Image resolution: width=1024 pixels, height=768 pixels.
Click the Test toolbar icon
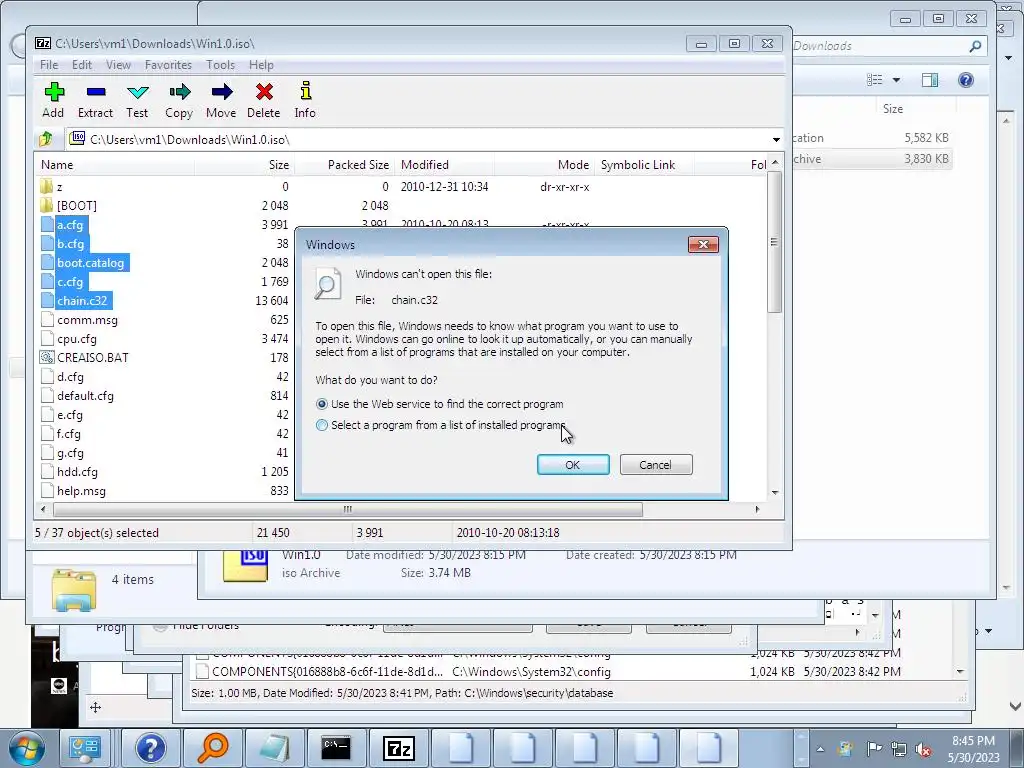pos(137,92)
